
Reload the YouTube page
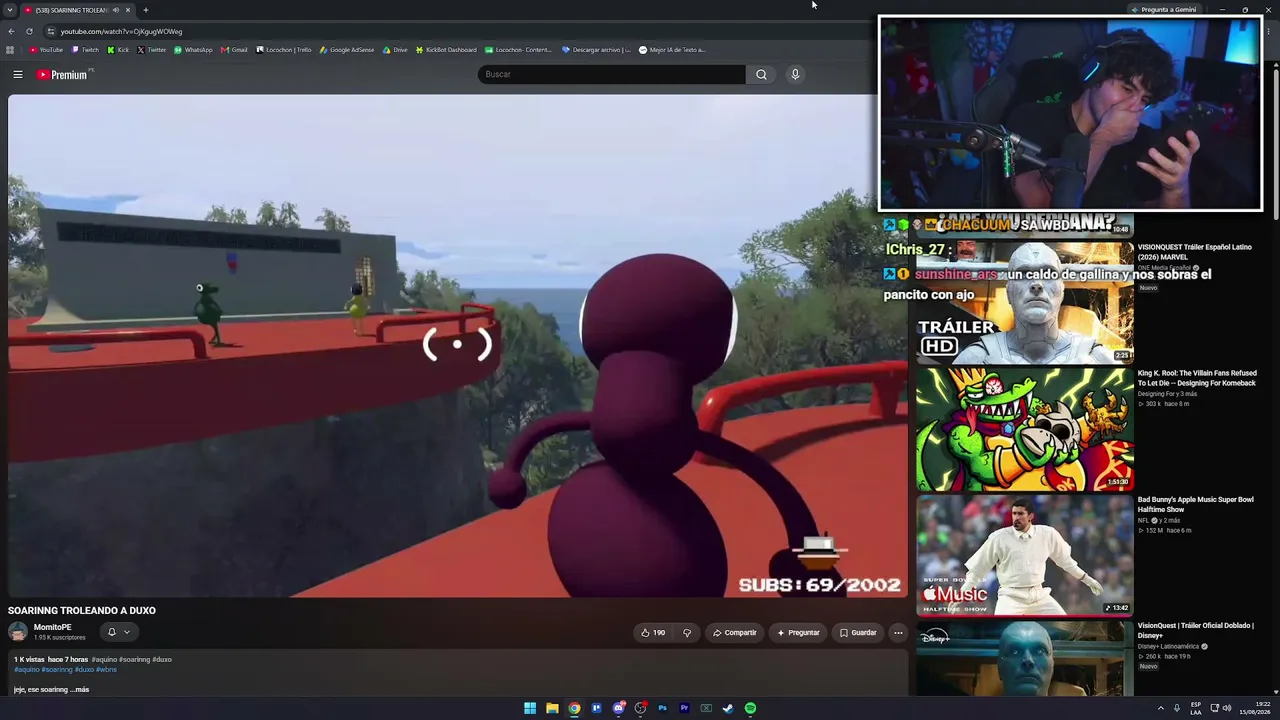click(x=29, y=31)
